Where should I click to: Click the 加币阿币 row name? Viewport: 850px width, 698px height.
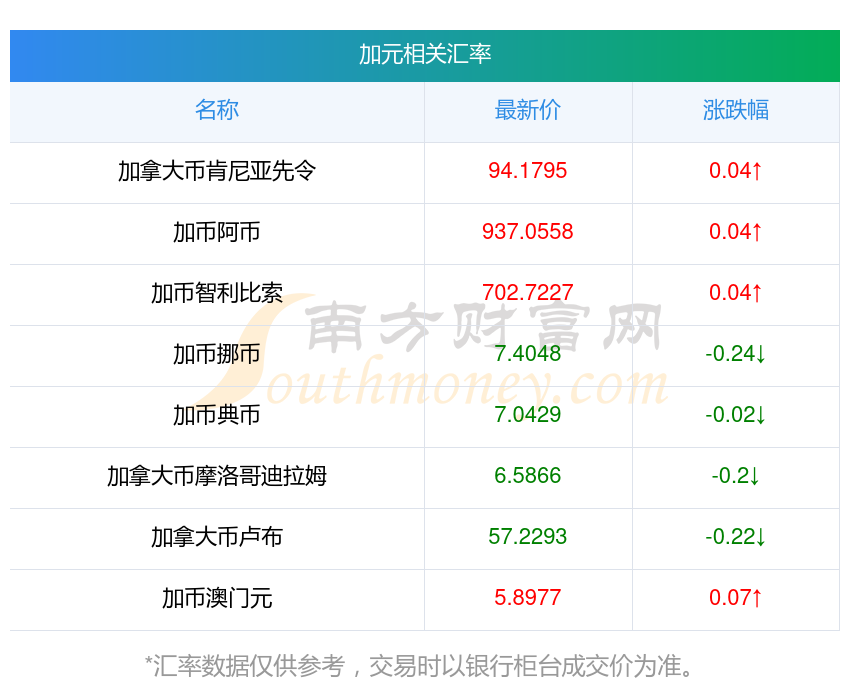217,232
